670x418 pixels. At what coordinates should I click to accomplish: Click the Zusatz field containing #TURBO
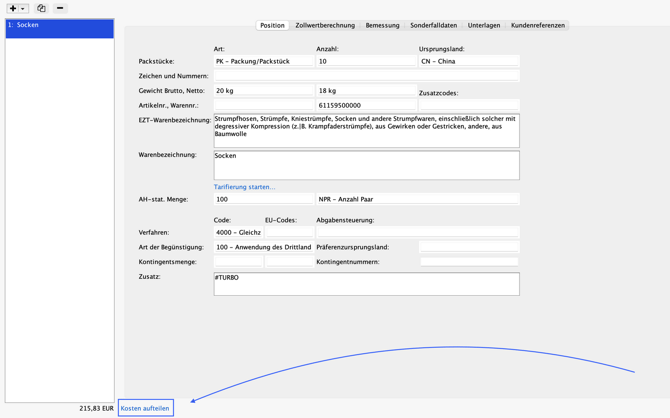366,284
